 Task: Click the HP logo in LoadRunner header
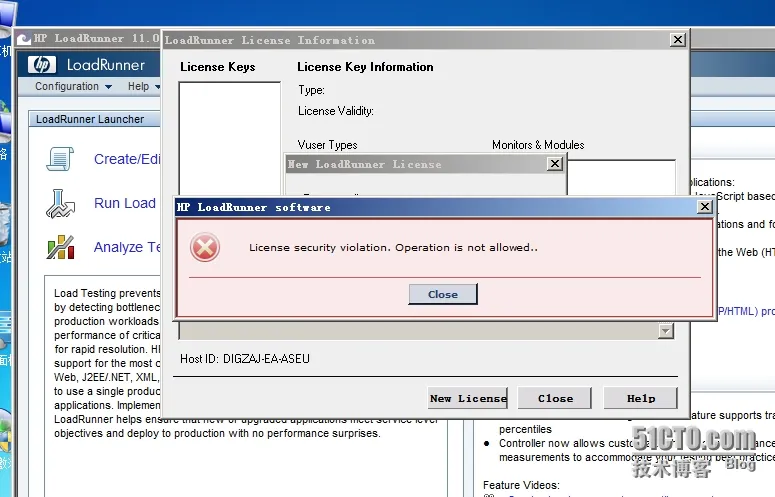coord(42,65)
